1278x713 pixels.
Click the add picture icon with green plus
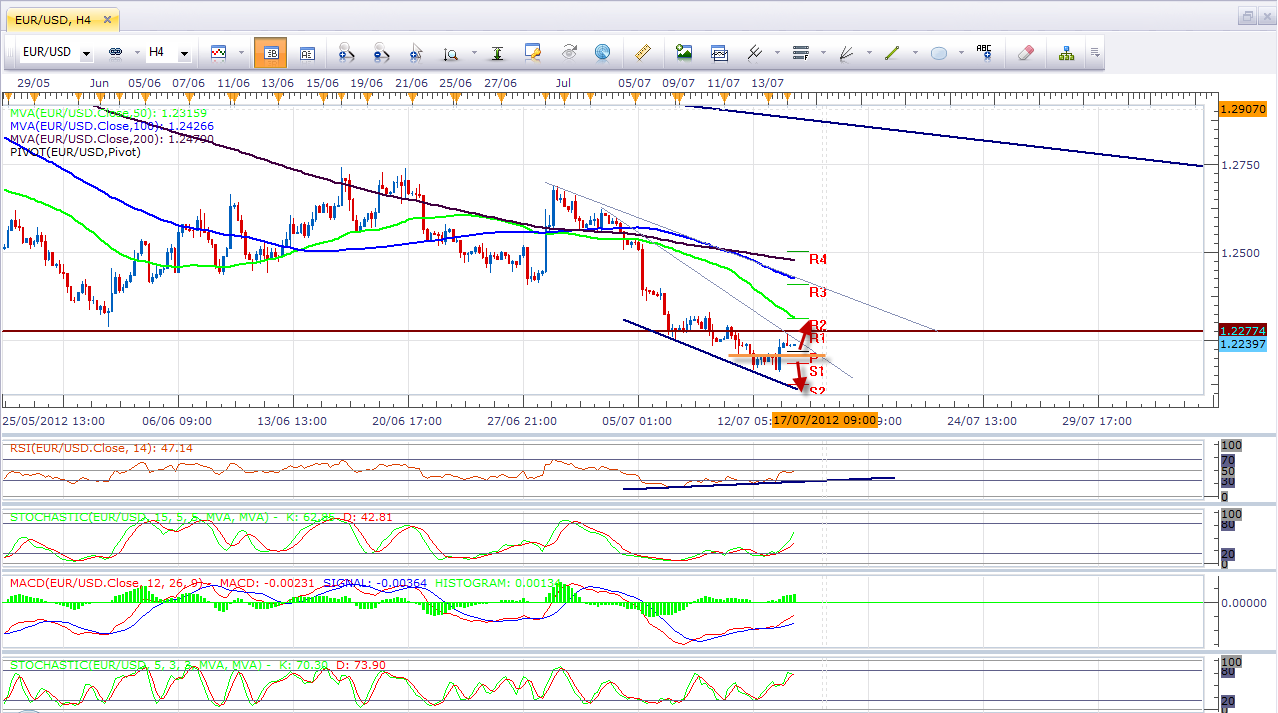point(684,52)
